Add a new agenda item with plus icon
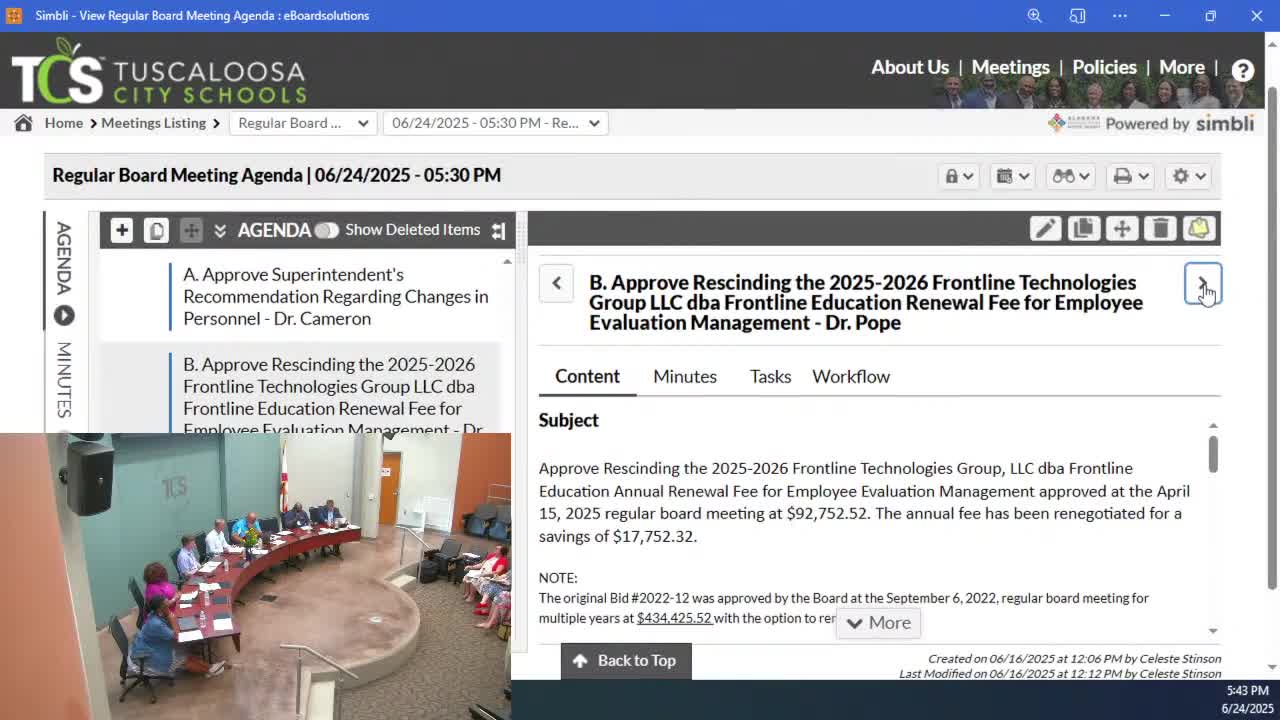The image size is (1280, 720). pyautogui.click(x=122, y=230)
